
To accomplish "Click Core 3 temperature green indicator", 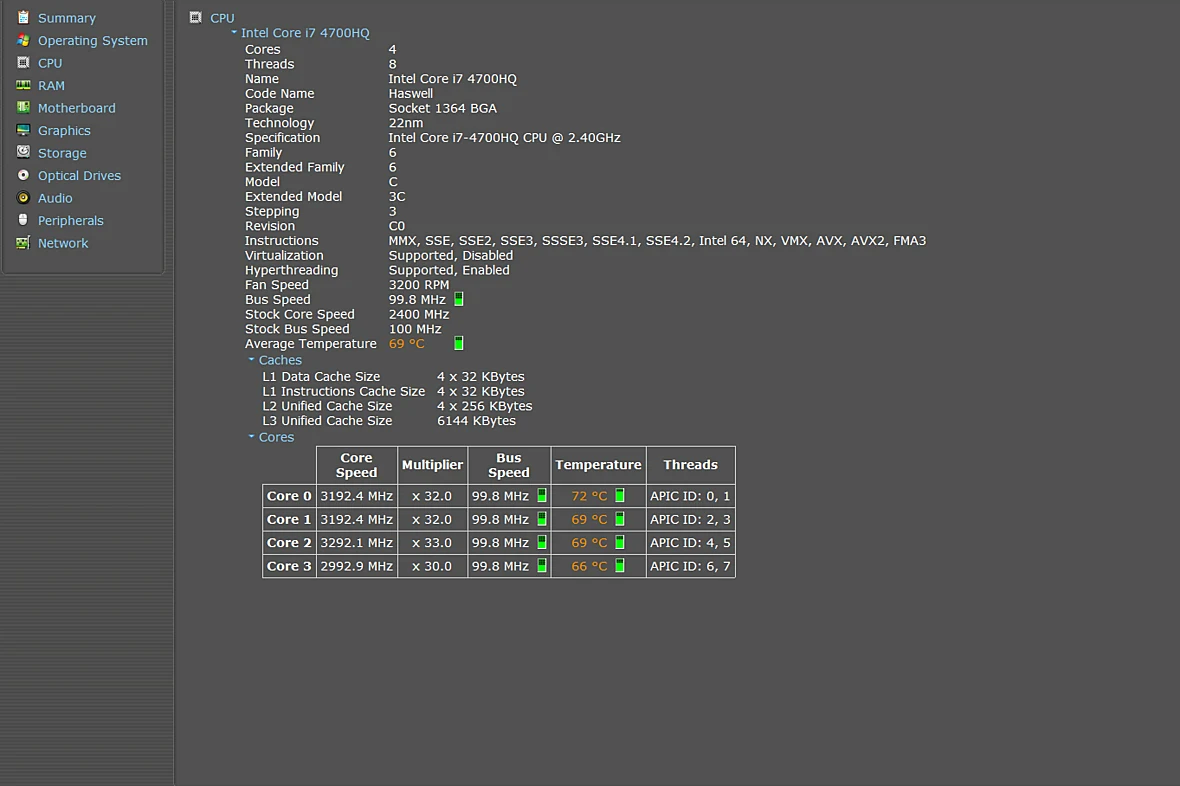I will (x=620, y=565).
